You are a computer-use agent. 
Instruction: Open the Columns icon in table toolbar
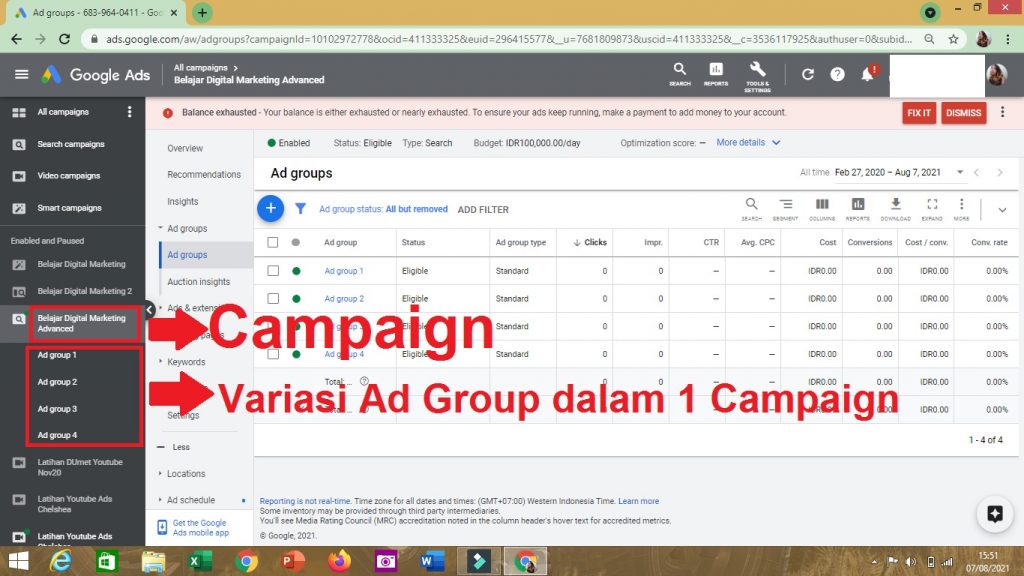coord(821,208)
